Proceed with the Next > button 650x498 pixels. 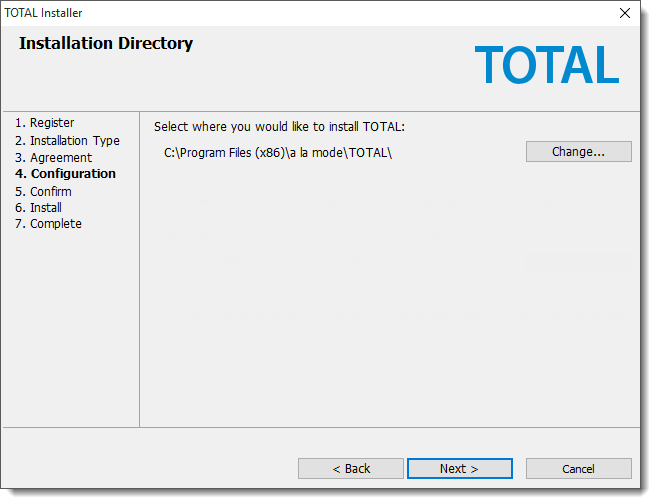460,469
